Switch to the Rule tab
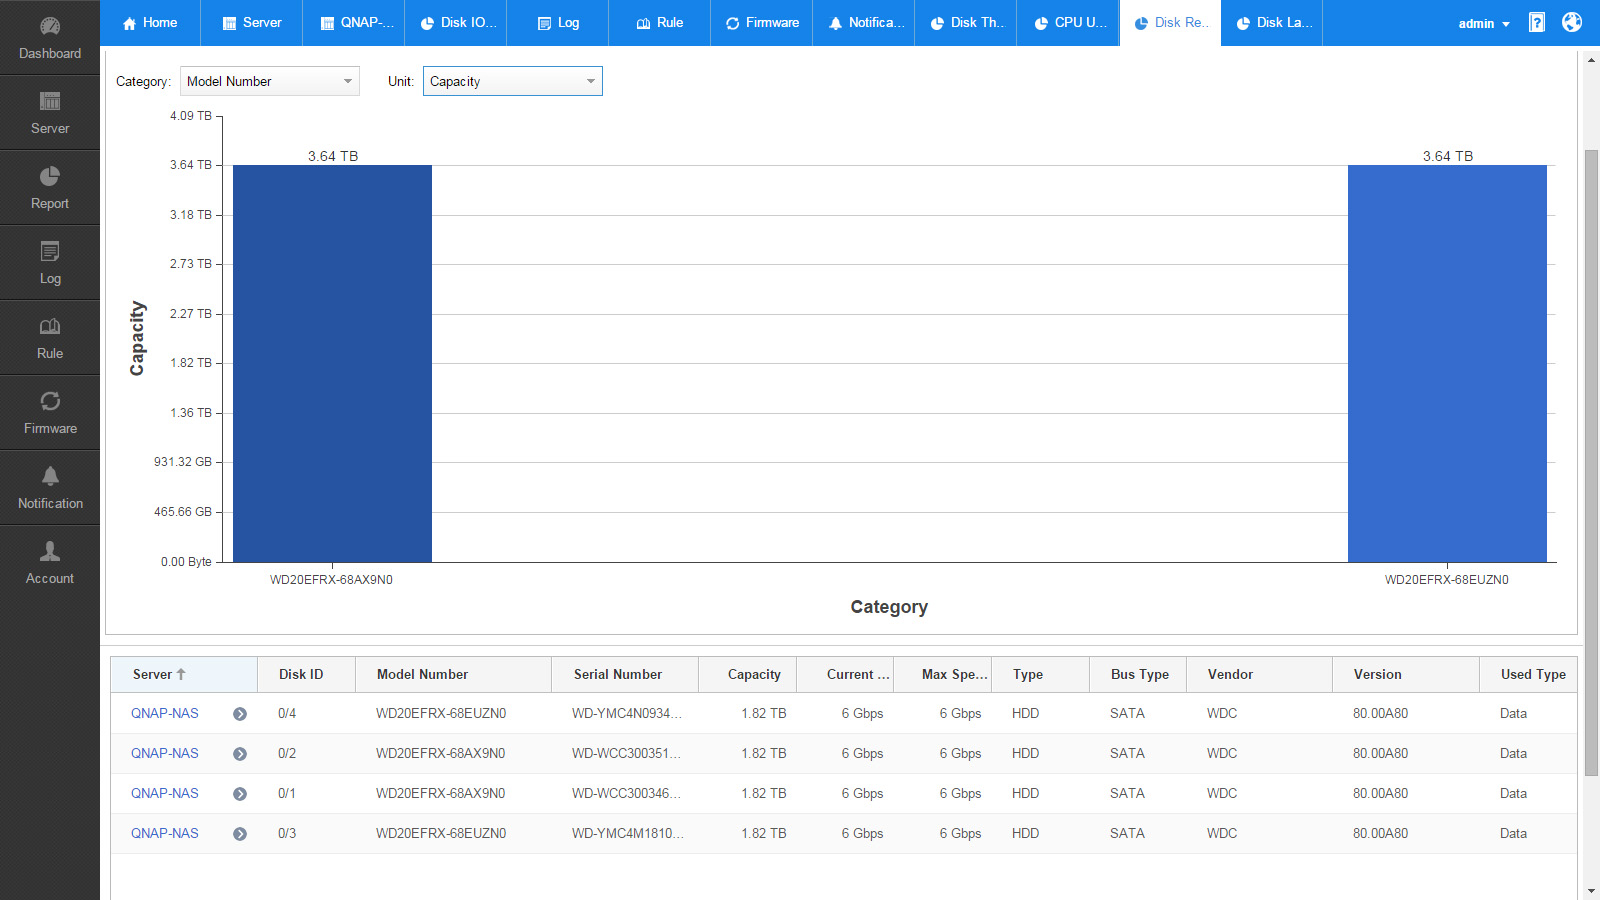Image resolution: width=1600 pixels, height=900 pixels. (660, 23)
